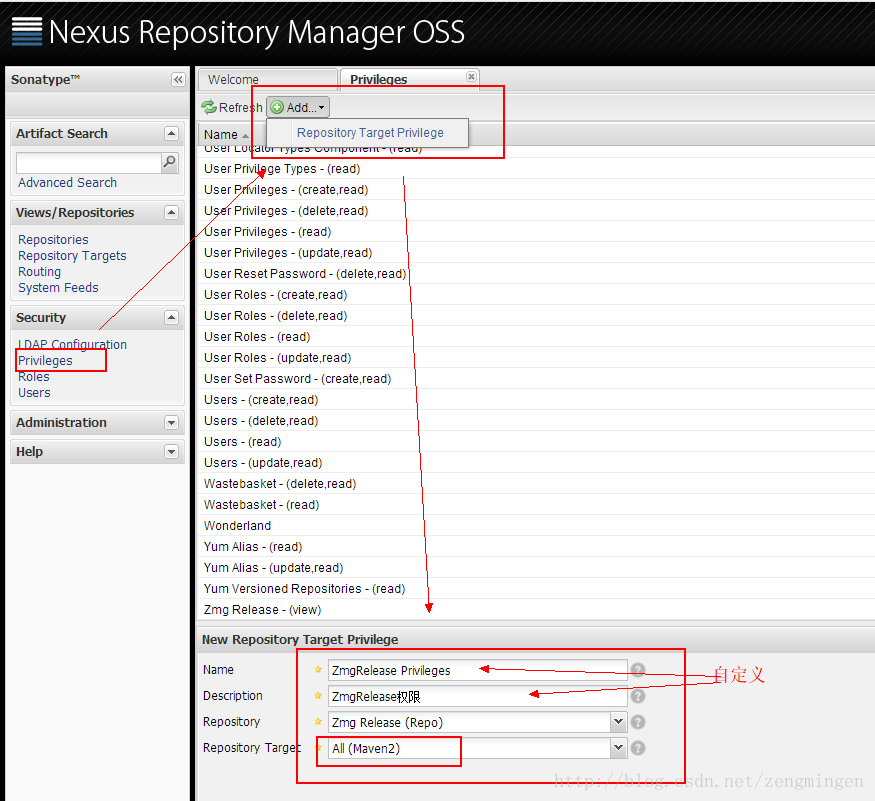Open the Users link
Viewport: 875px width, 801px height.
[x=34, y=393]
